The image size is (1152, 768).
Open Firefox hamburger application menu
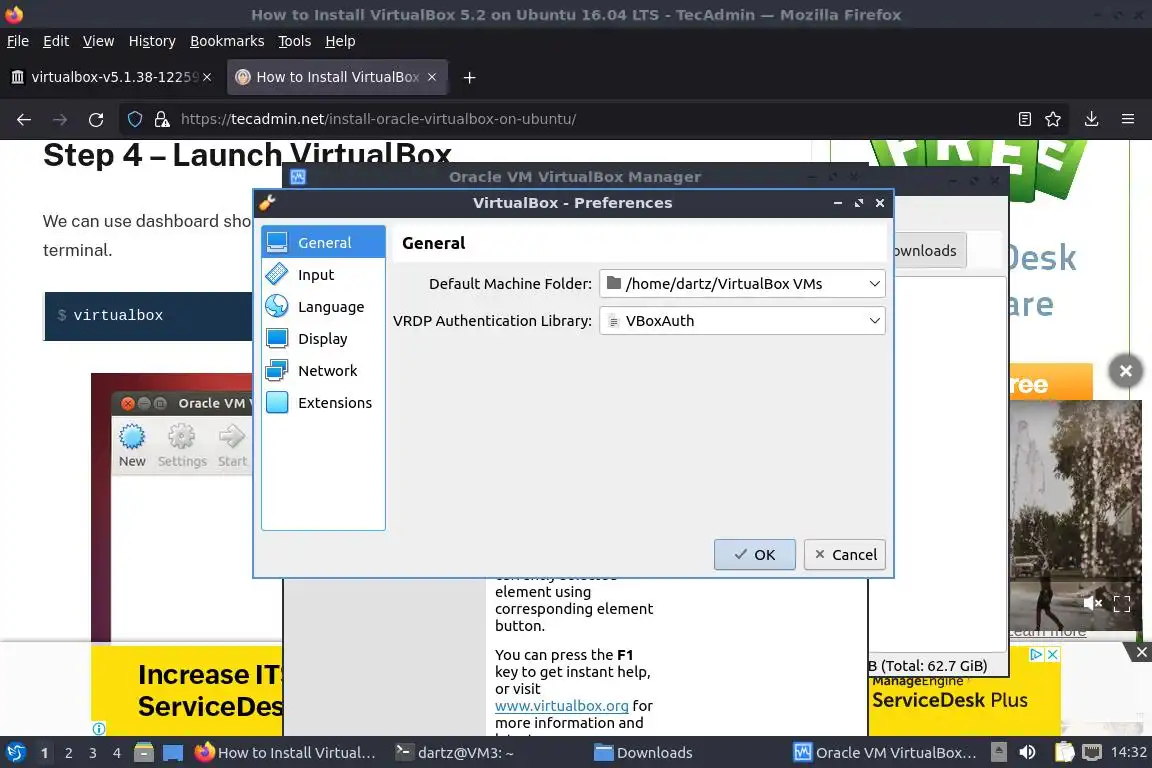click(1128, 119)
